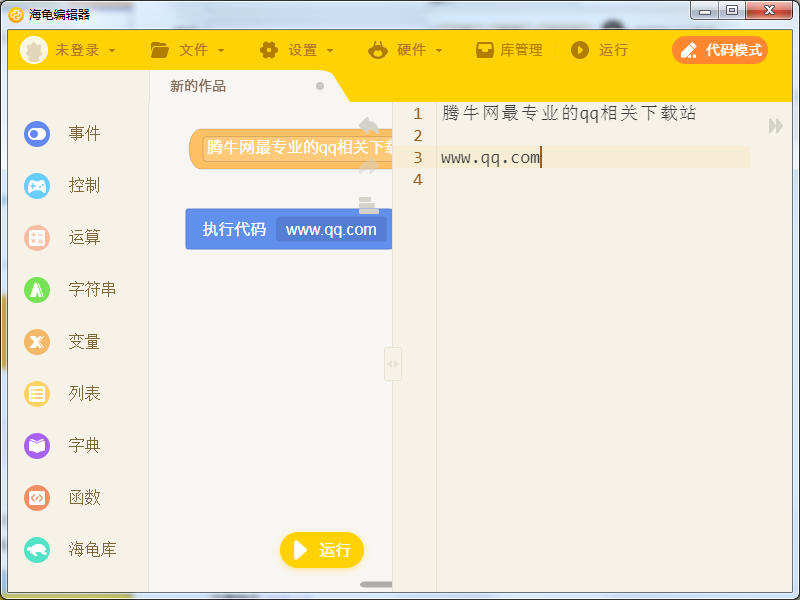Select the 新的作品 tab
800x600 pixels.
[x=198, y=86]
